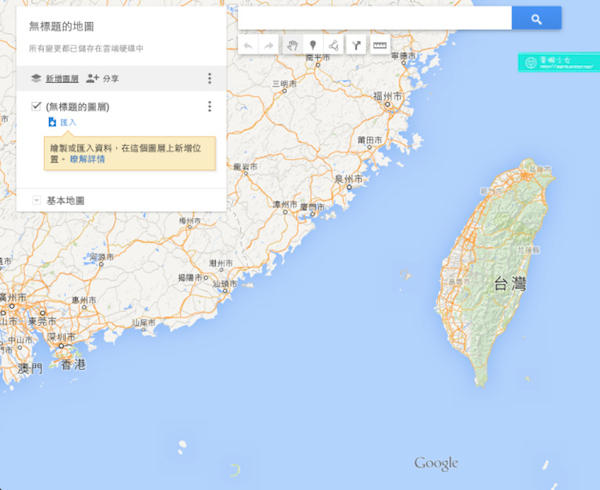
Task: Select the draw line tool
Action: click(334, 46)
